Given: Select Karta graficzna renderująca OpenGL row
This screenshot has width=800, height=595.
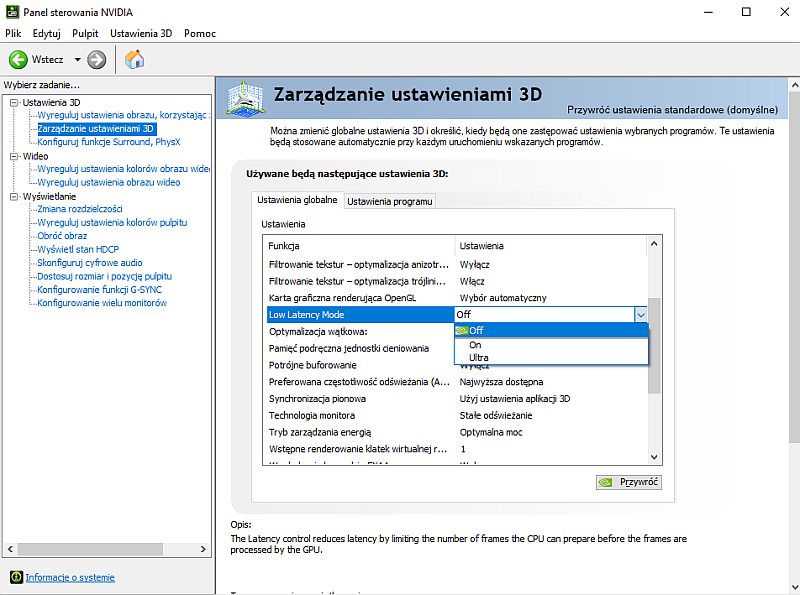Looking at the screenshot, I should 457,298.
